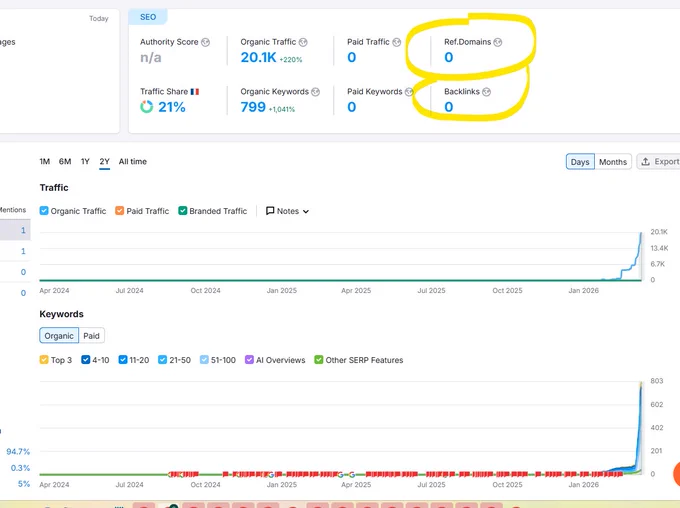
Task: Open the 799 organic keywords value
Action: [x=253, y=107]
